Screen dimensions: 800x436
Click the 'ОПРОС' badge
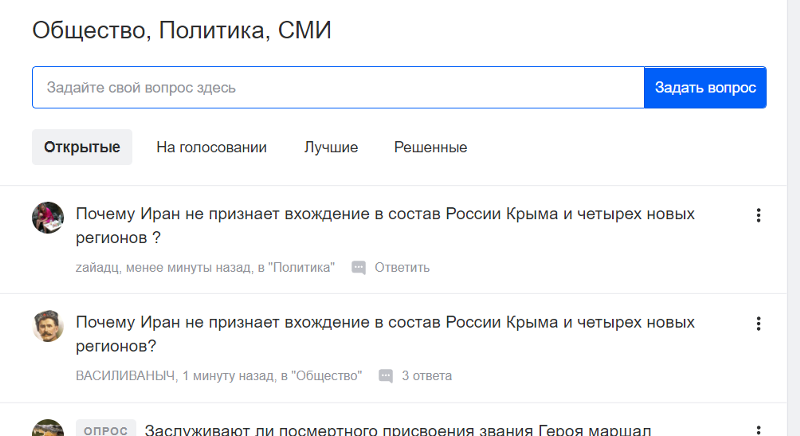[x=106, y=429]
